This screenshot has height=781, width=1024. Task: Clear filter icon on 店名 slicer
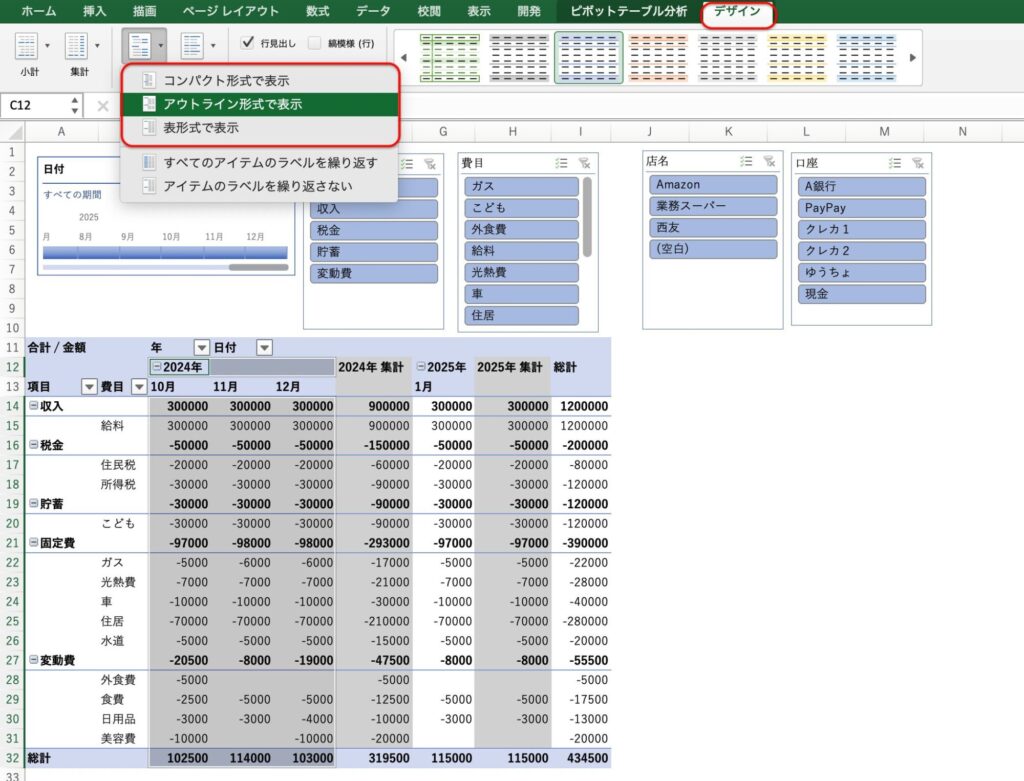[768, 161]
